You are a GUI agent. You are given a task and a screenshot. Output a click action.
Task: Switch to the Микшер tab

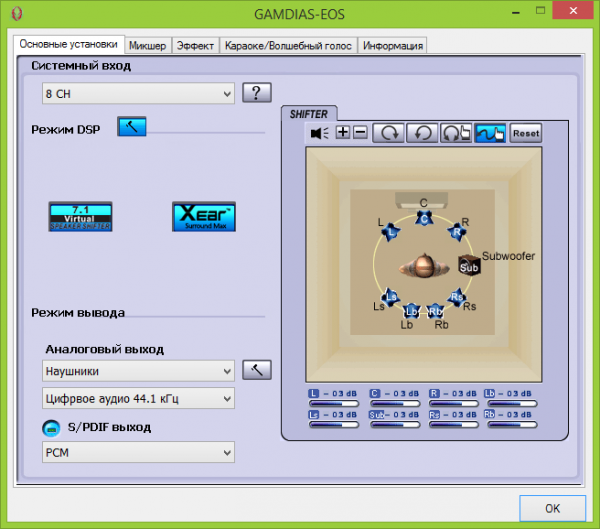tap(148, 46)
